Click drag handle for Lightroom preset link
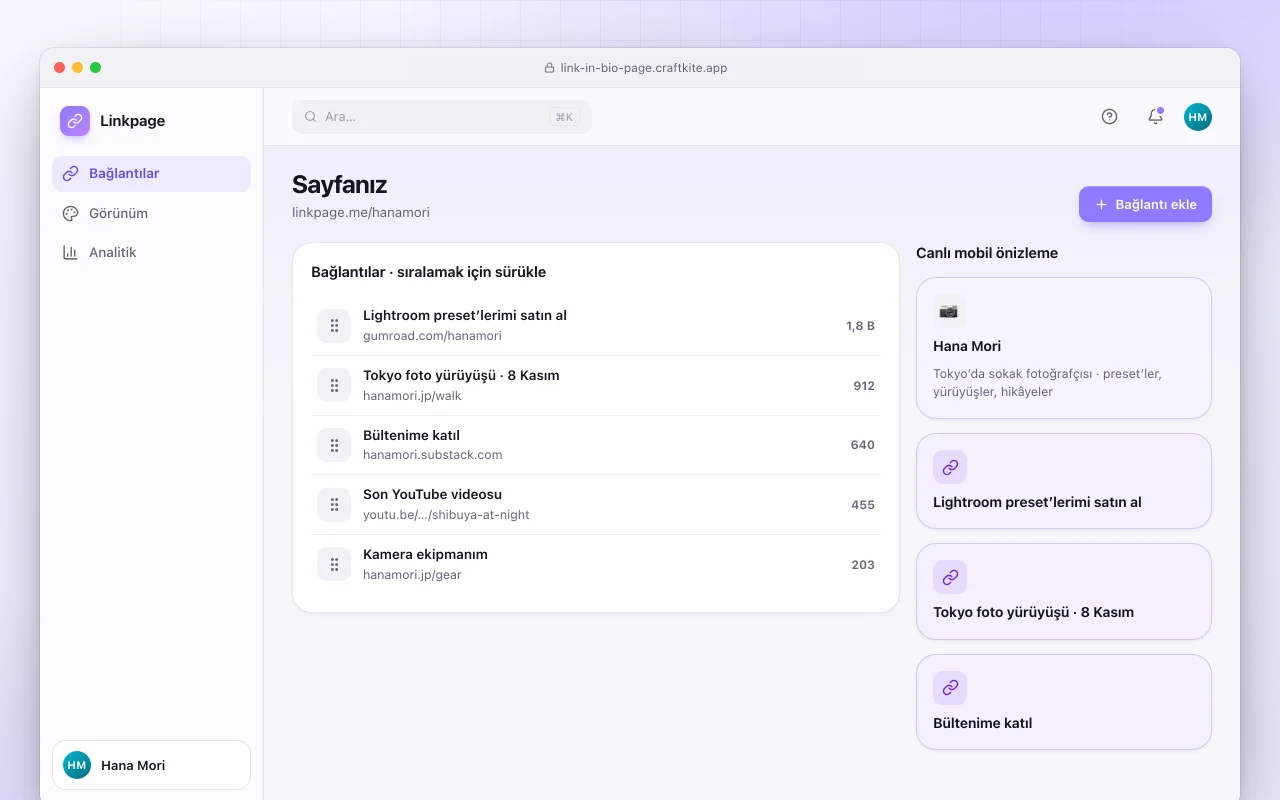Screen dimensions: 1280x800 334,325
